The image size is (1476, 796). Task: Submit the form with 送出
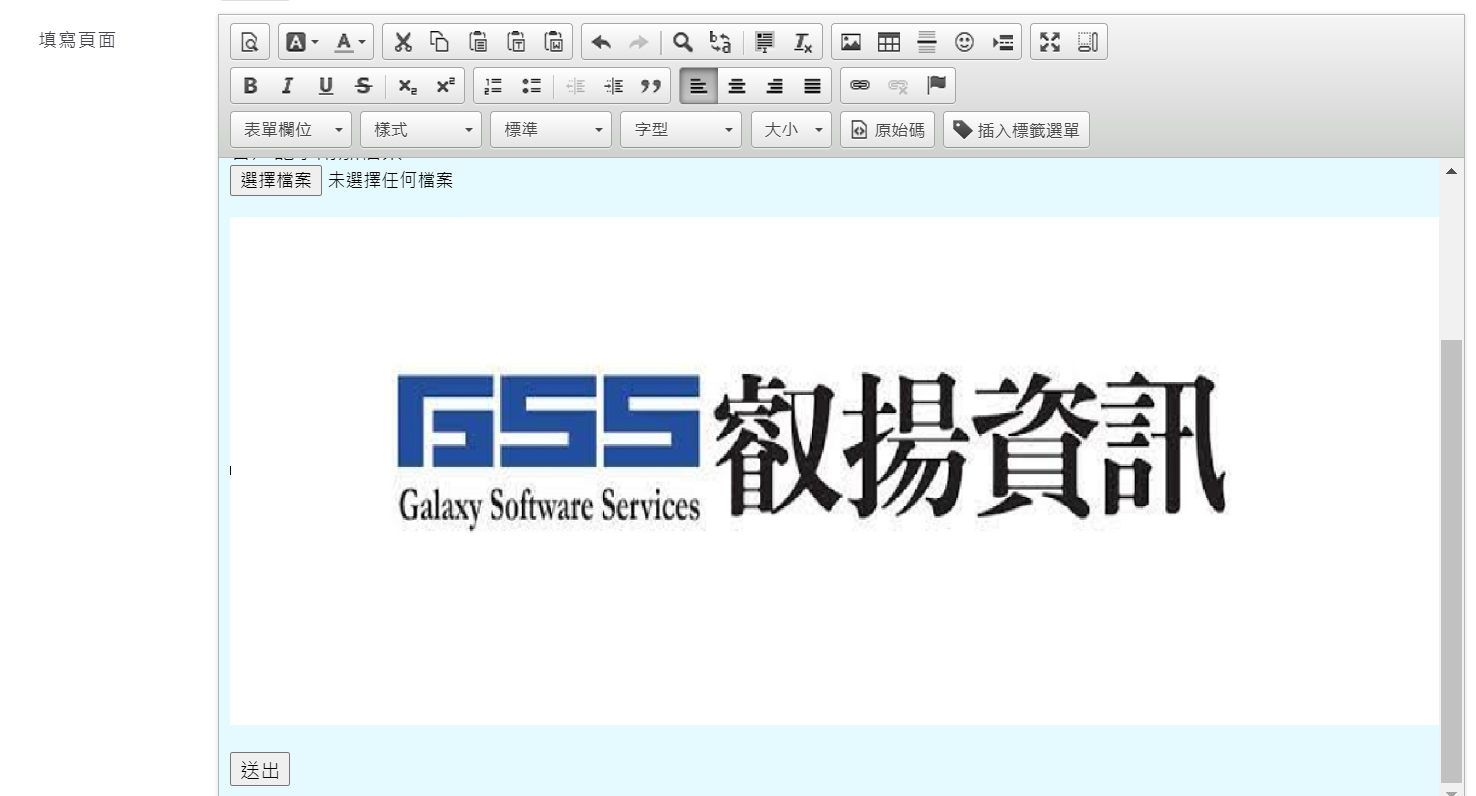[x=260, y=770]
